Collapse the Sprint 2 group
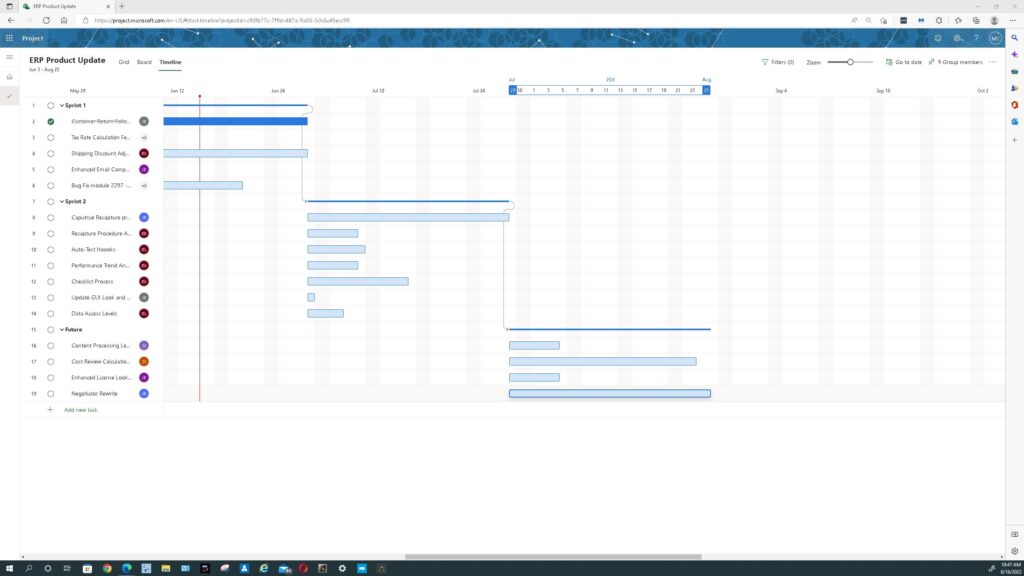 [x=62, y=201]
